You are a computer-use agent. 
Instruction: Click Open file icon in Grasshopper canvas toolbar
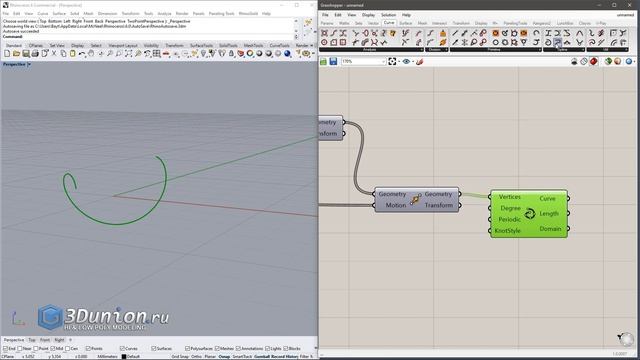pyautogui.click(x=324, y=62)
